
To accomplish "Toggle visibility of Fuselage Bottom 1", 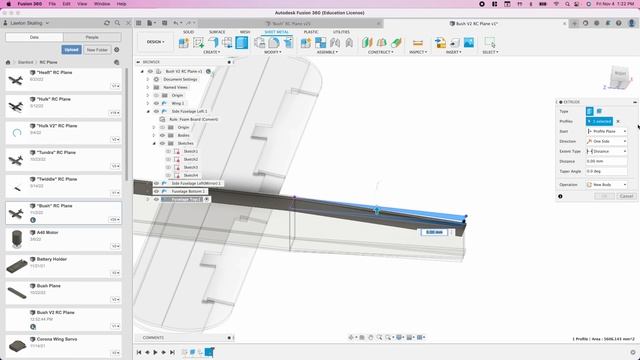I will tap(156, 191).
